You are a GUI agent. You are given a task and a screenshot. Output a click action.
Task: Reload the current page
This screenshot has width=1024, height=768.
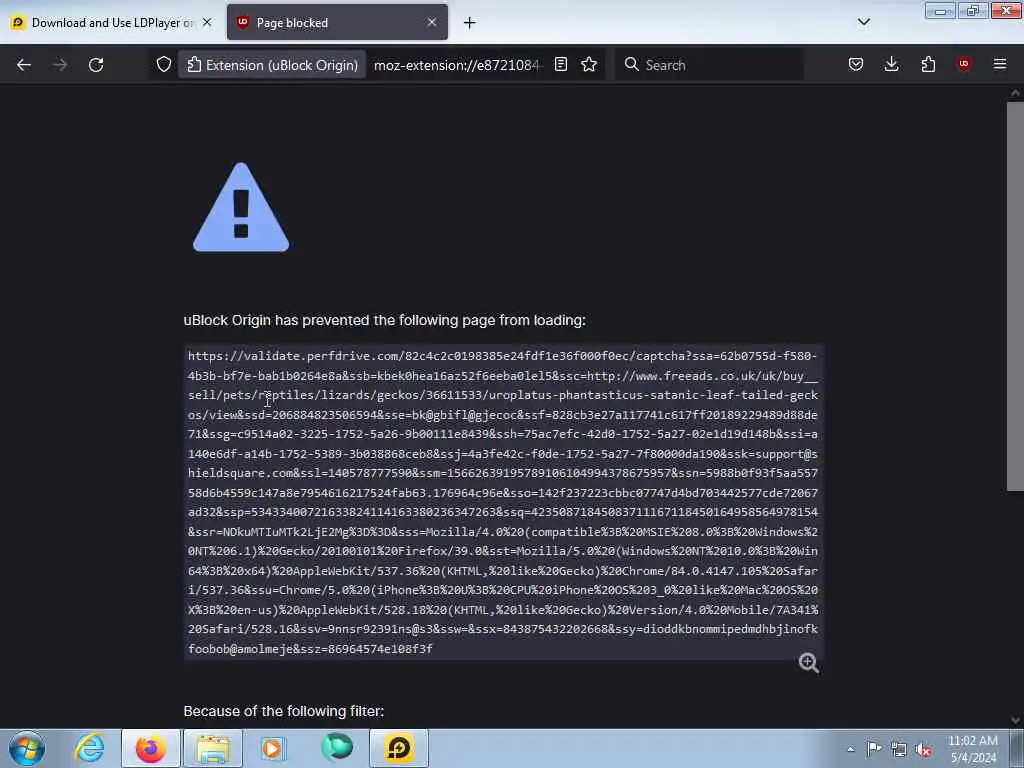[x=96, y=65]
